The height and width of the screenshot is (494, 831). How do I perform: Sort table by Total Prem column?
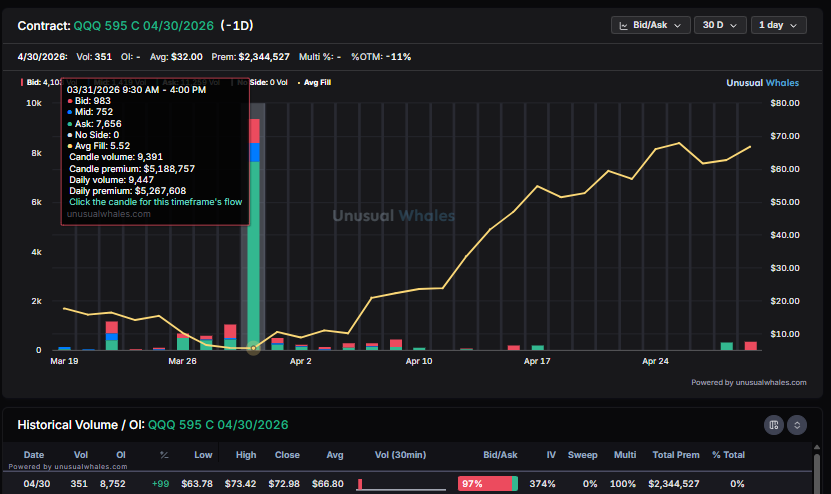tap(676, 455)
